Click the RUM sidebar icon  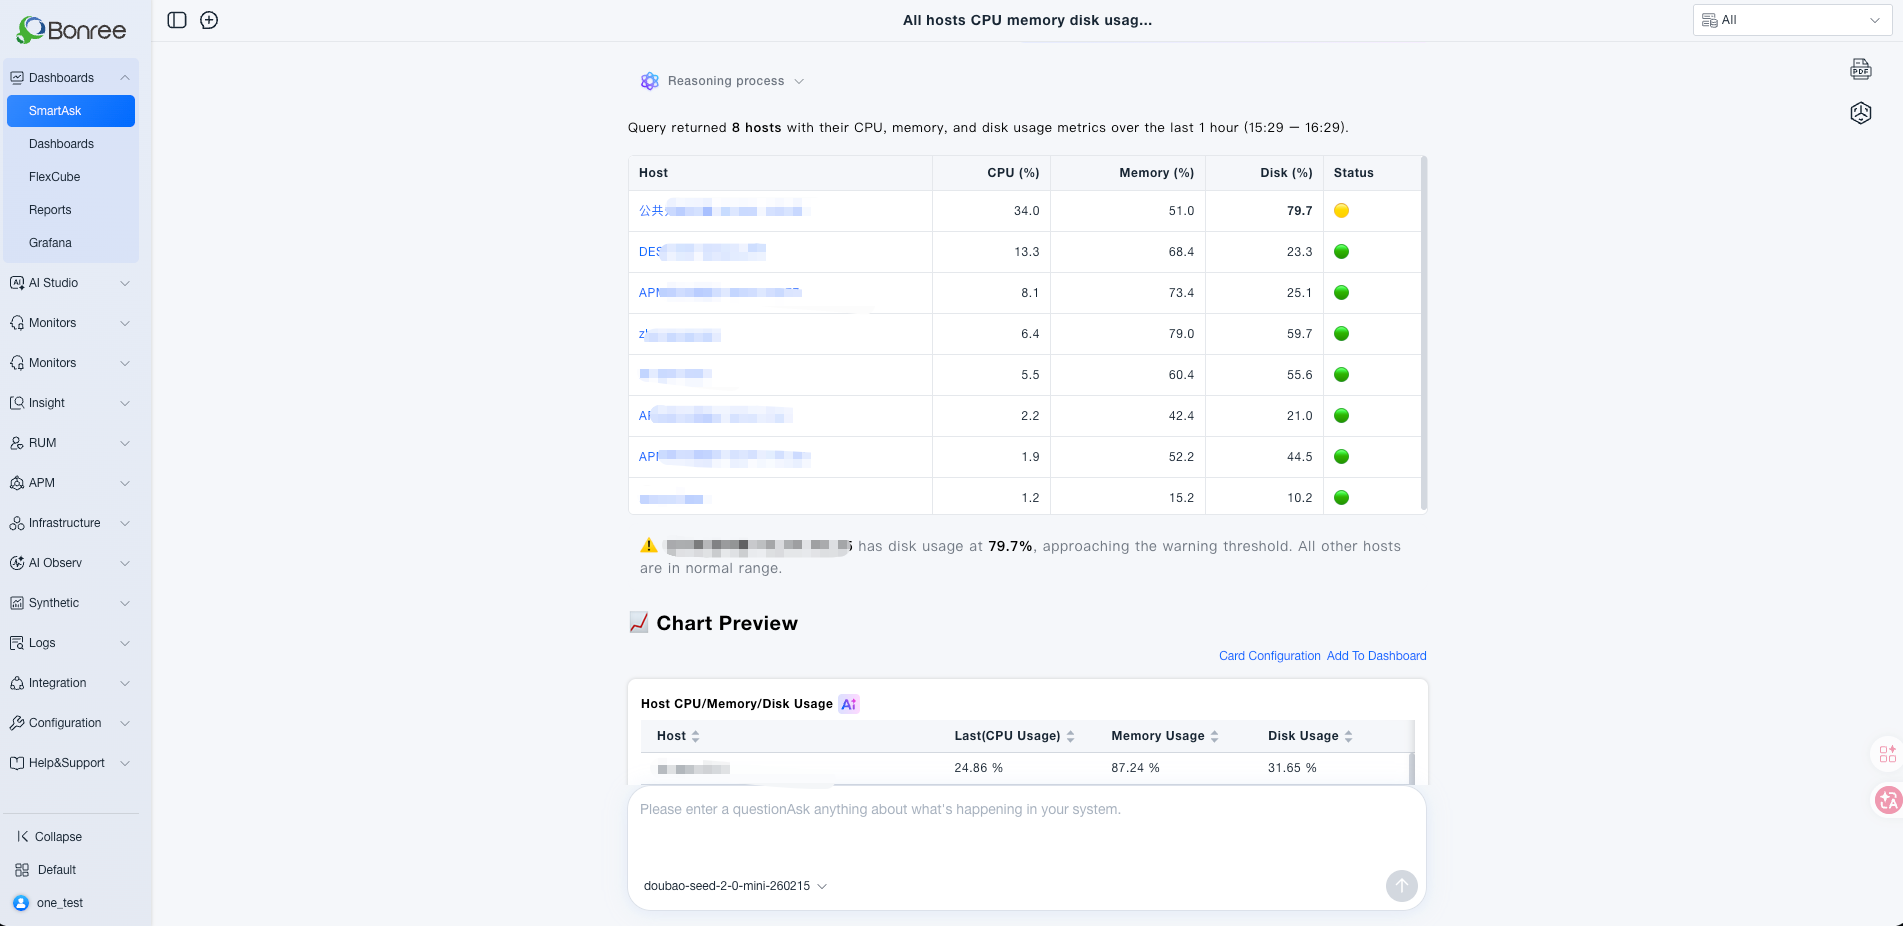pyautogui.click(x=17, y=443)
